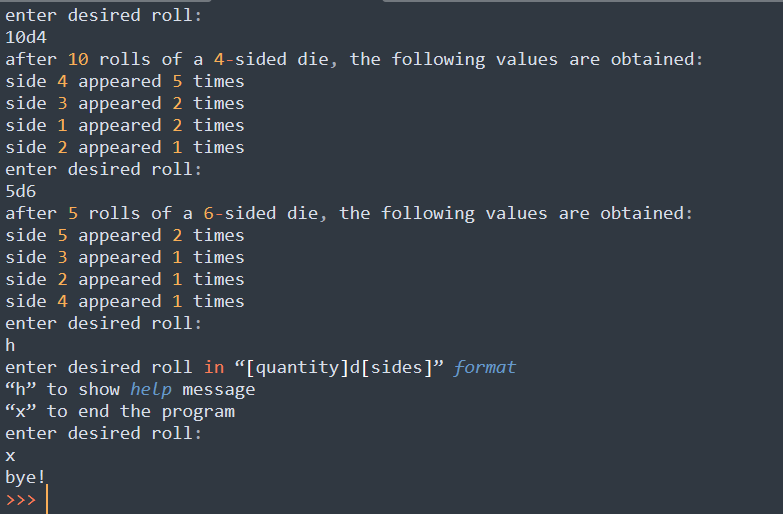The width and height of the screenshot is (783, 514).
Task: Click the italic blue word "format"
Action: point(485,367)
